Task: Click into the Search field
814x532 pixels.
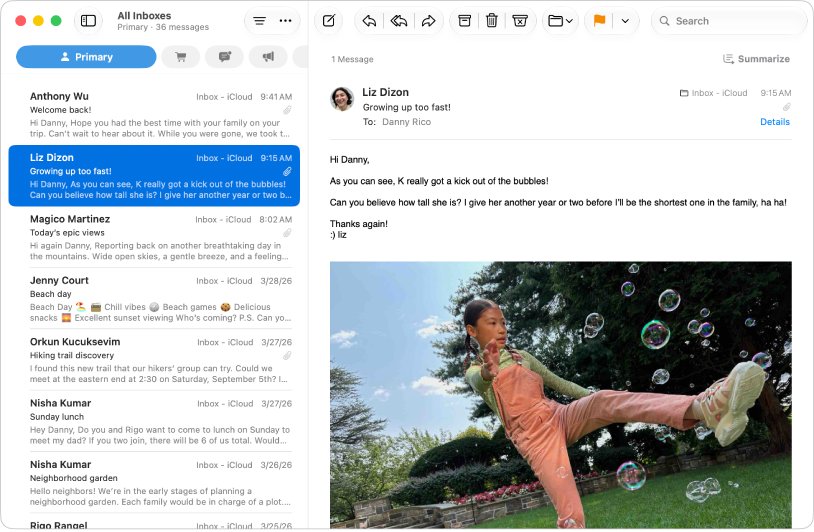Action: click(729, 21)
